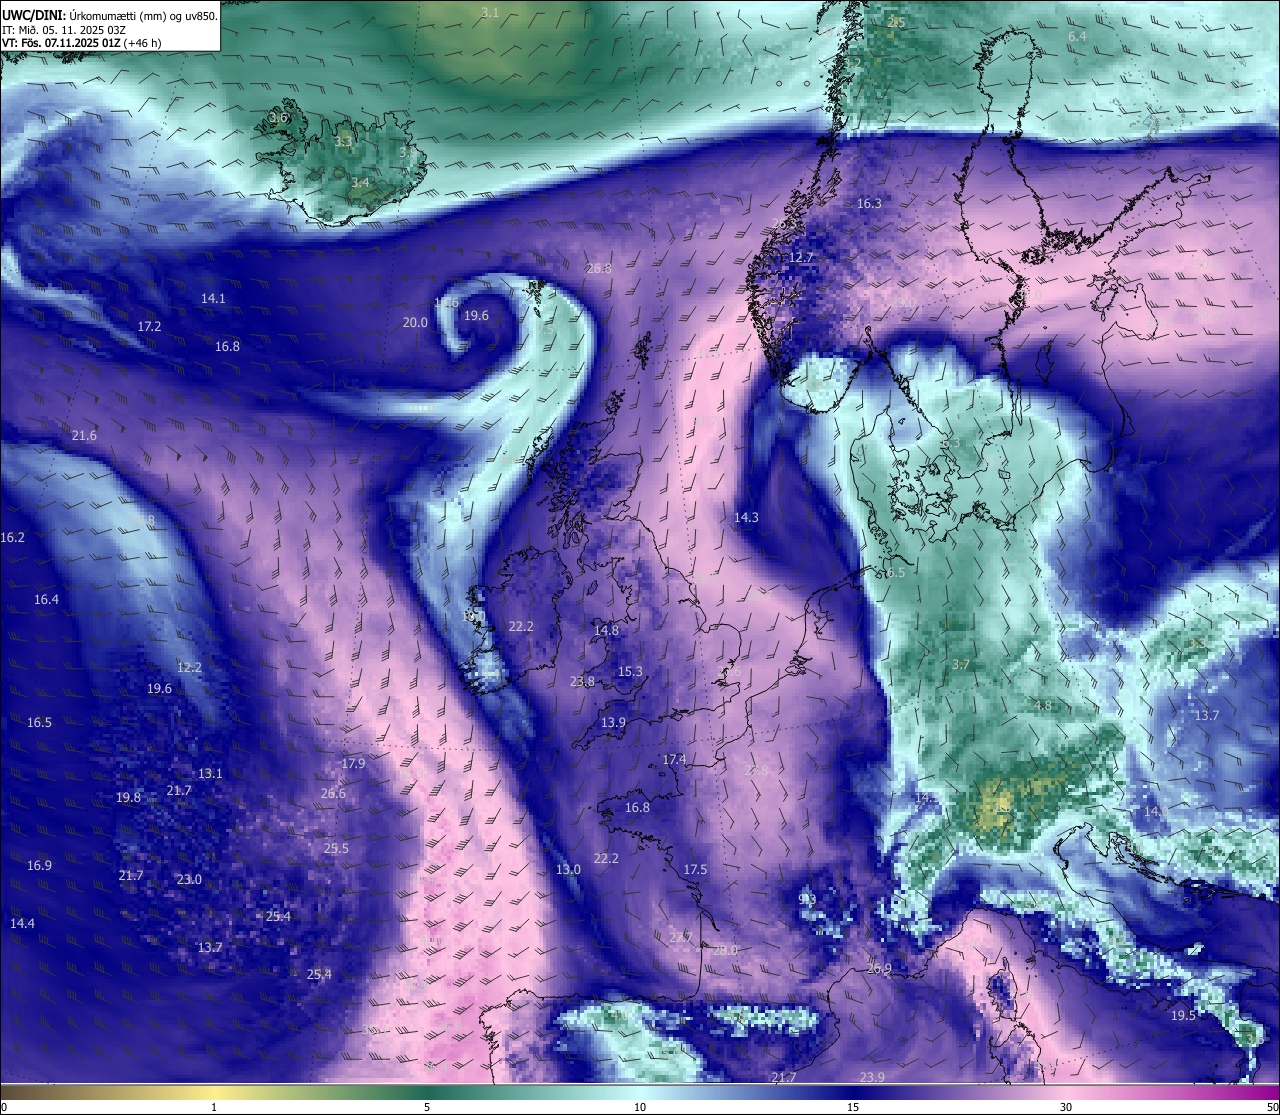Click the 4.8 value label
Image resolution: width=1280 pixels, height=1115 pixels.
pyautogui.click(x=1042, y=706)
